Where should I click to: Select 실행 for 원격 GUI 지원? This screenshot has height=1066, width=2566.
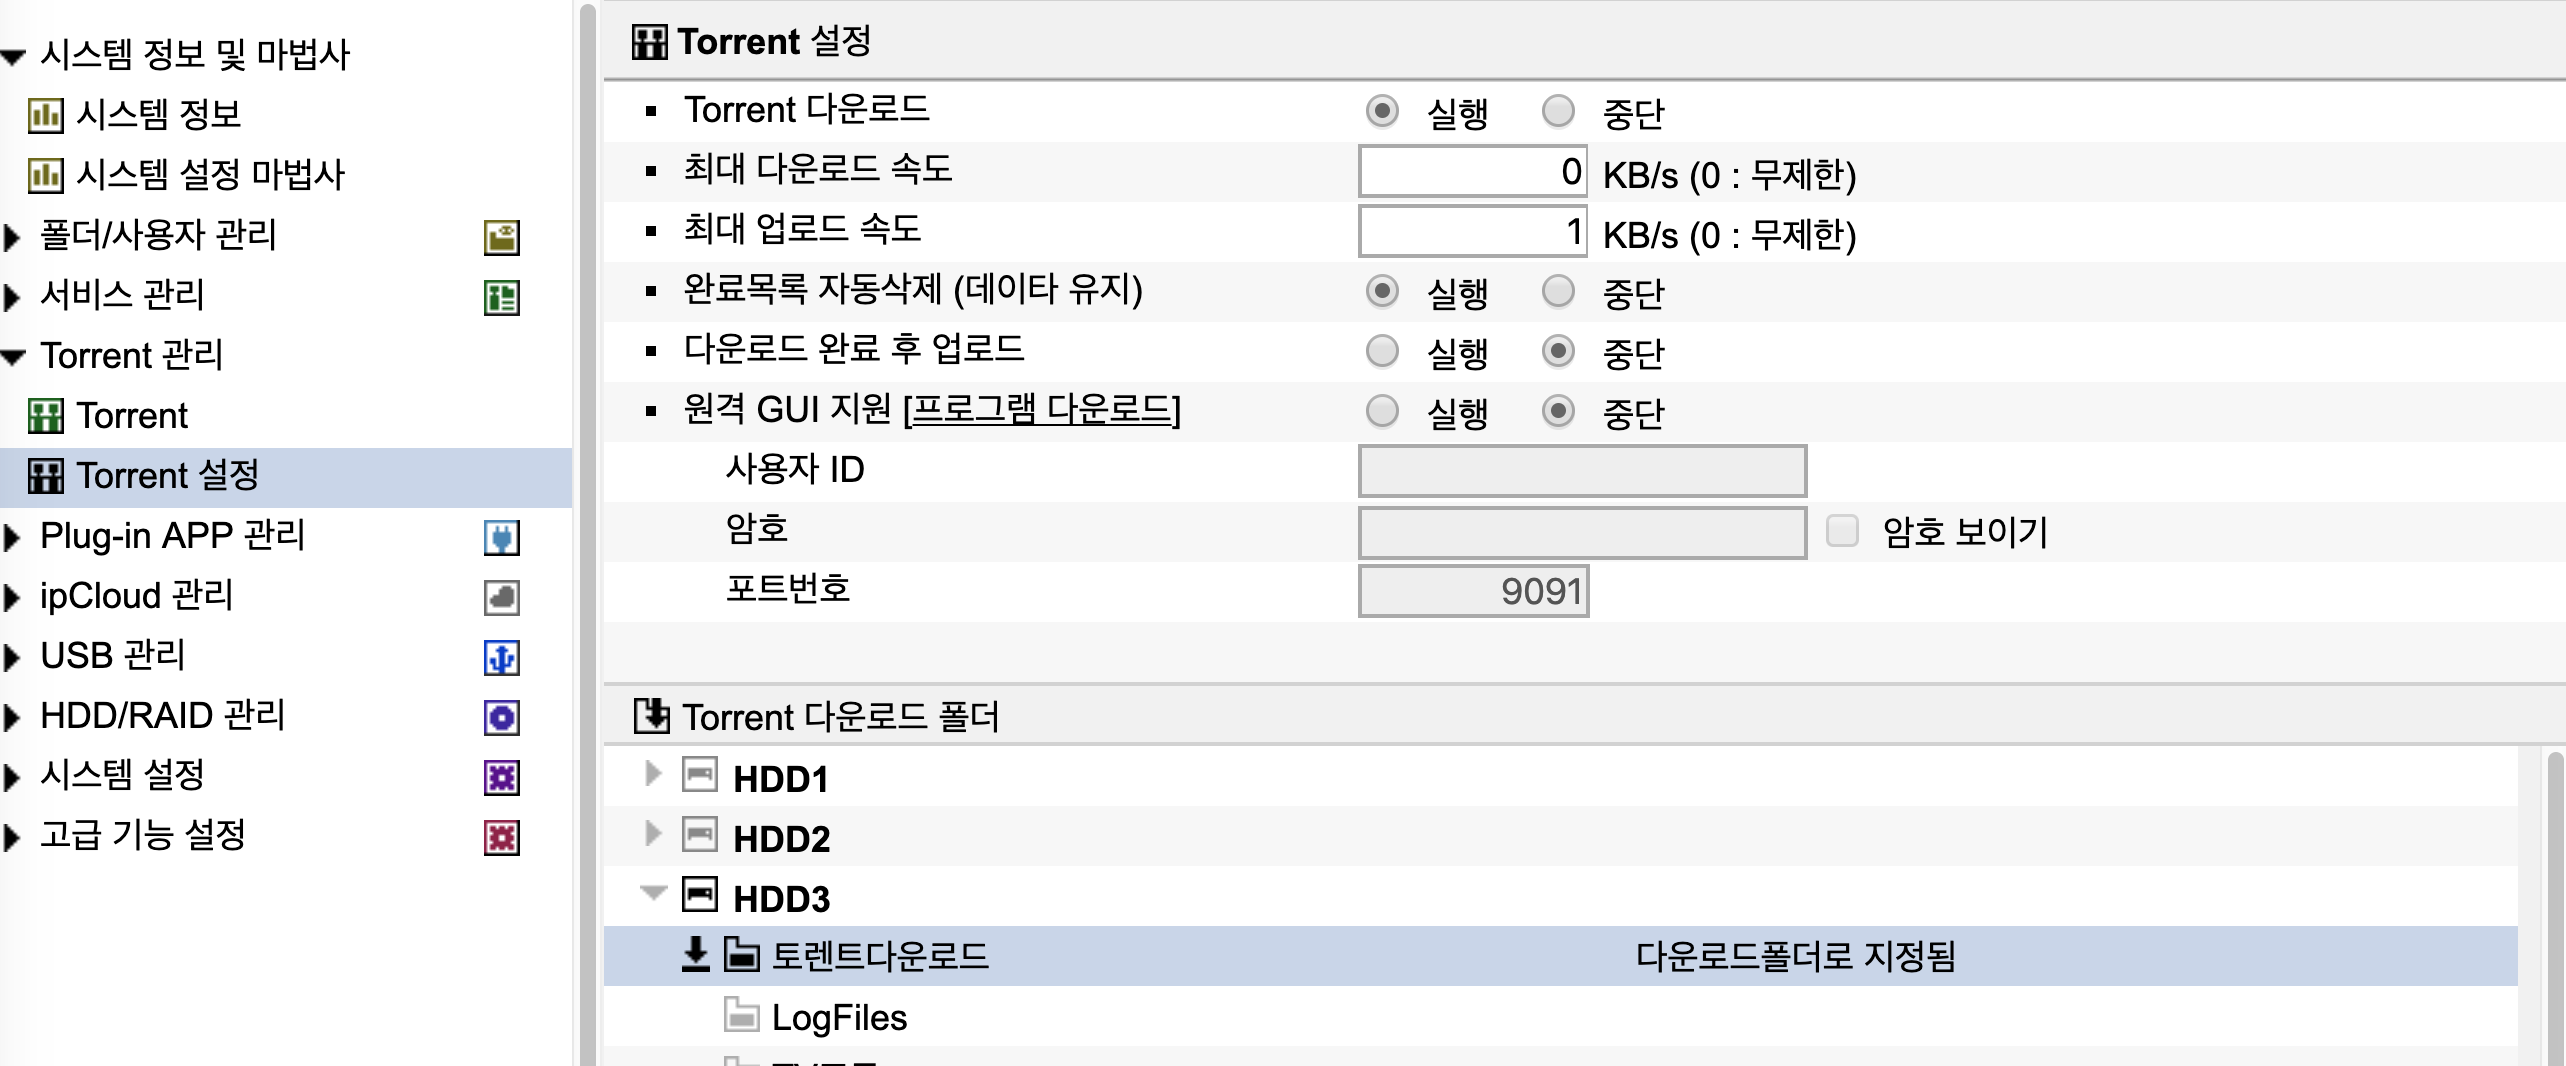1382,411
